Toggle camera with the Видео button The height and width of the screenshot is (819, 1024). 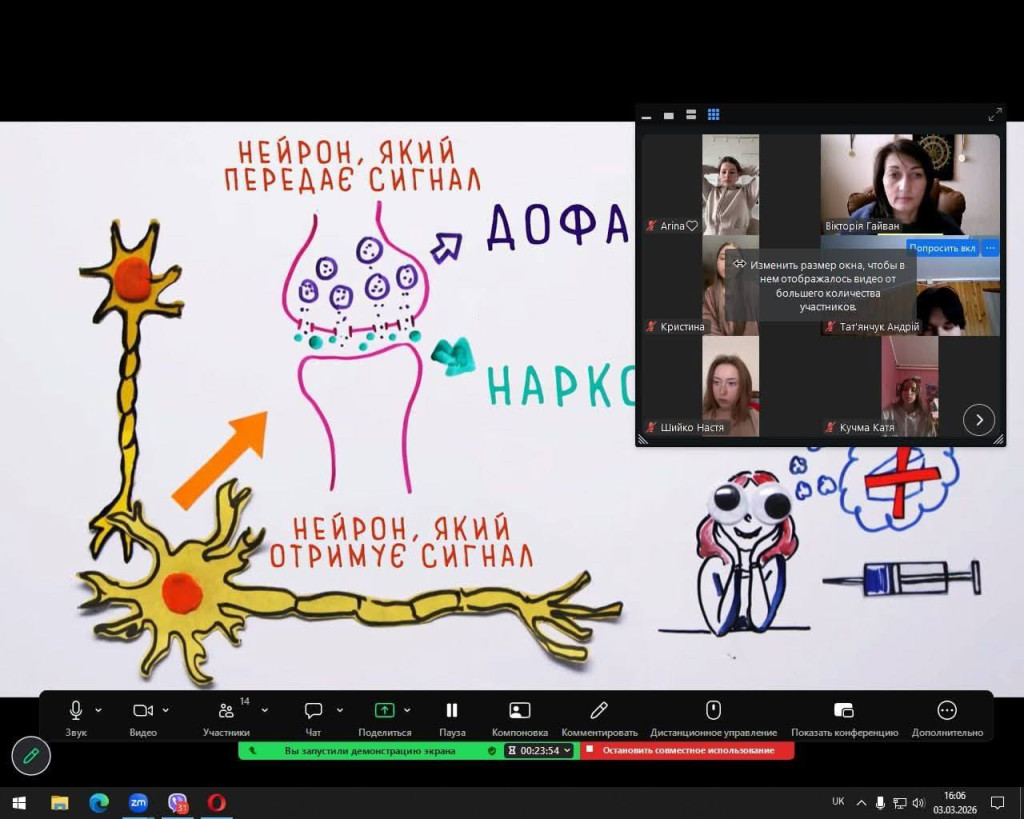click(143, 711)
